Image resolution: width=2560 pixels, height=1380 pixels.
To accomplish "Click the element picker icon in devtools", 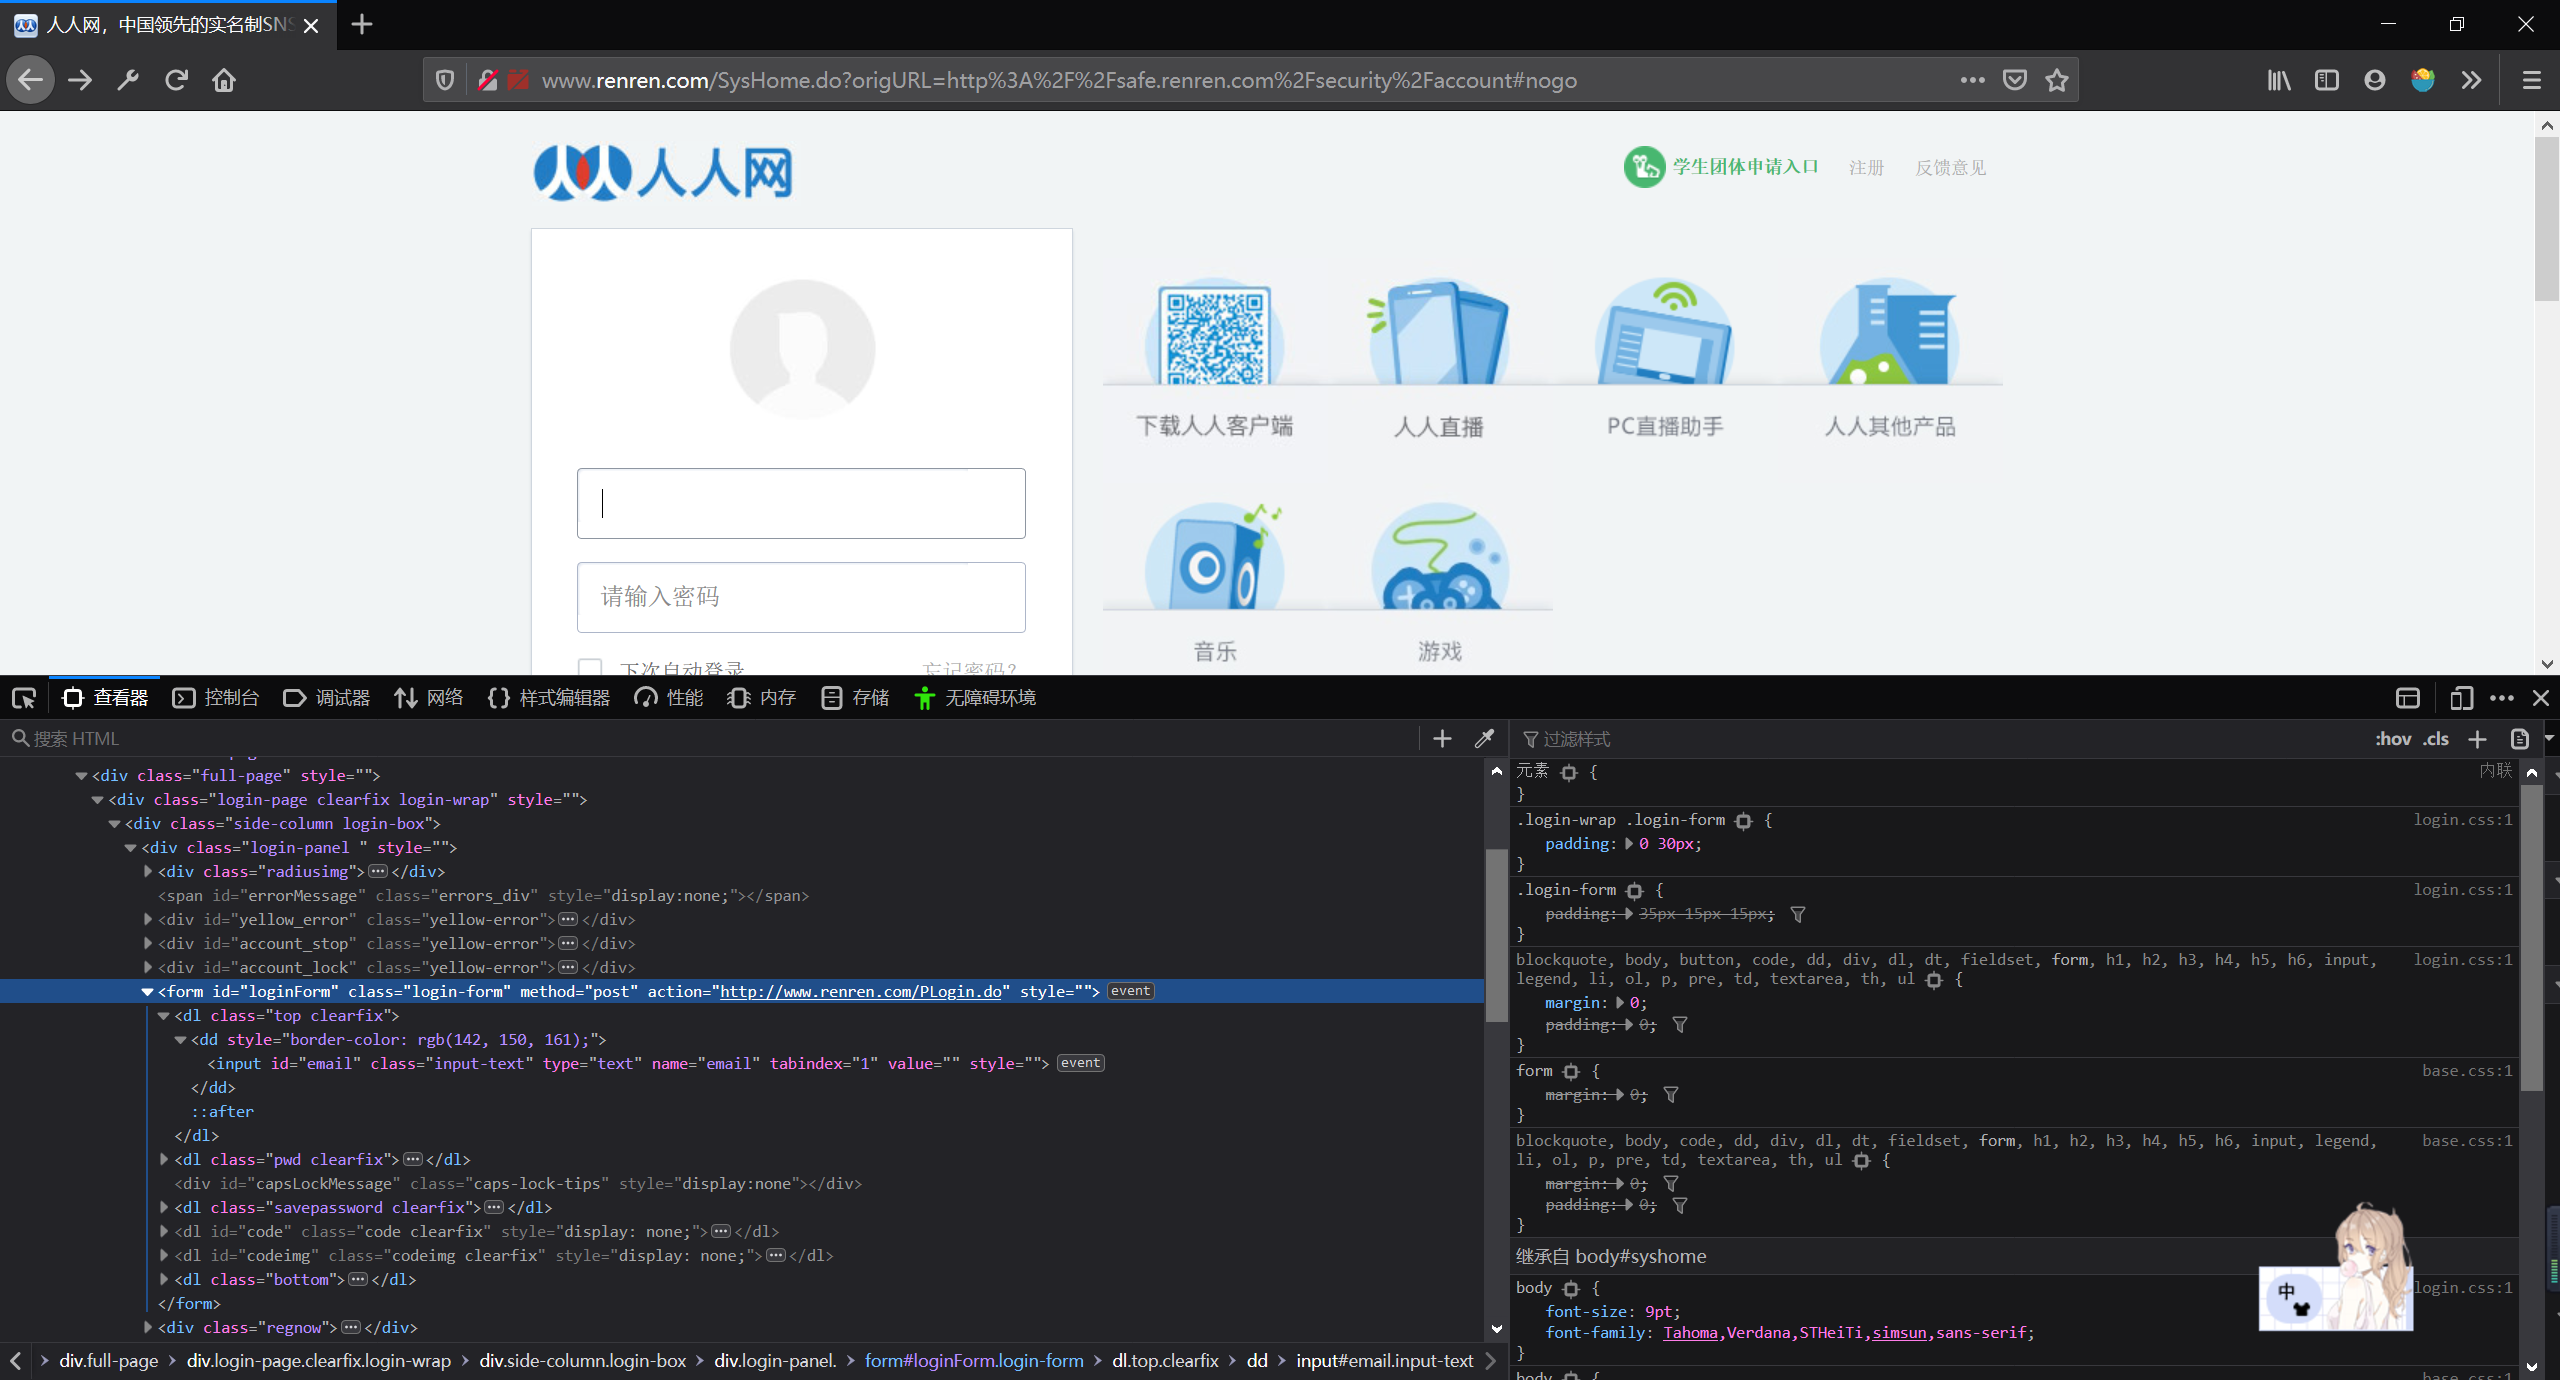I will coord(24,698).
